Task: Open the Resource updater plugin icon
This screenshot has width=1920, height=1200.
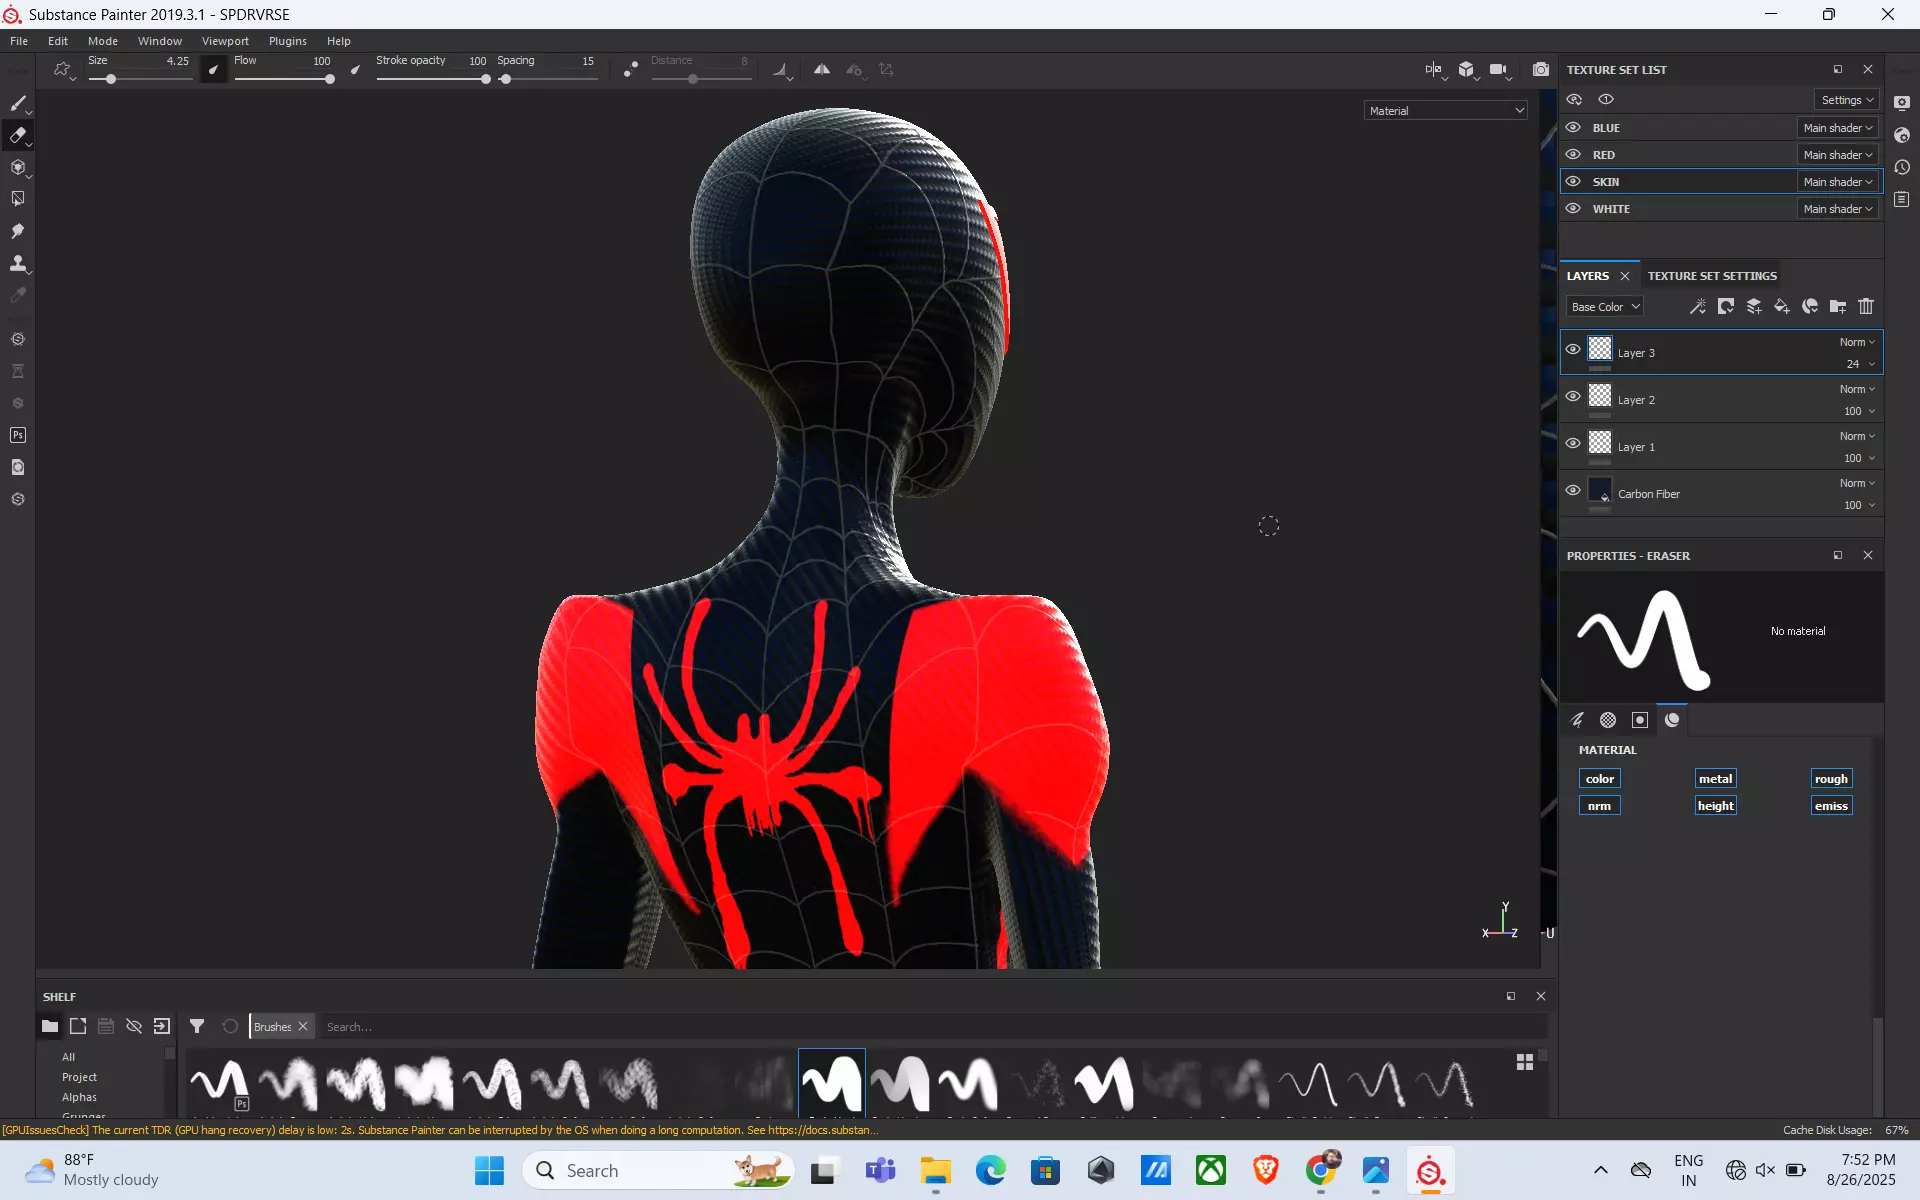Action: click(x=18, y=467)
